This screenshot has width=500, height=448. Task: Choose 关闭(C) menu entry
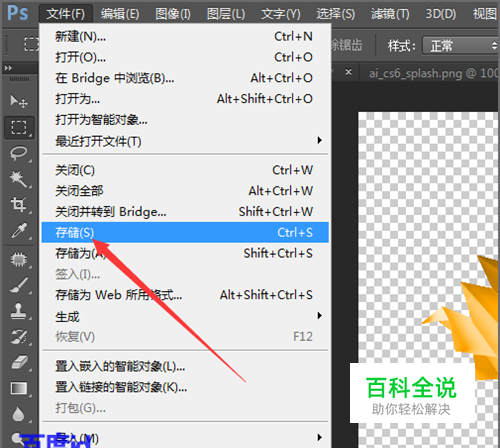185,170
